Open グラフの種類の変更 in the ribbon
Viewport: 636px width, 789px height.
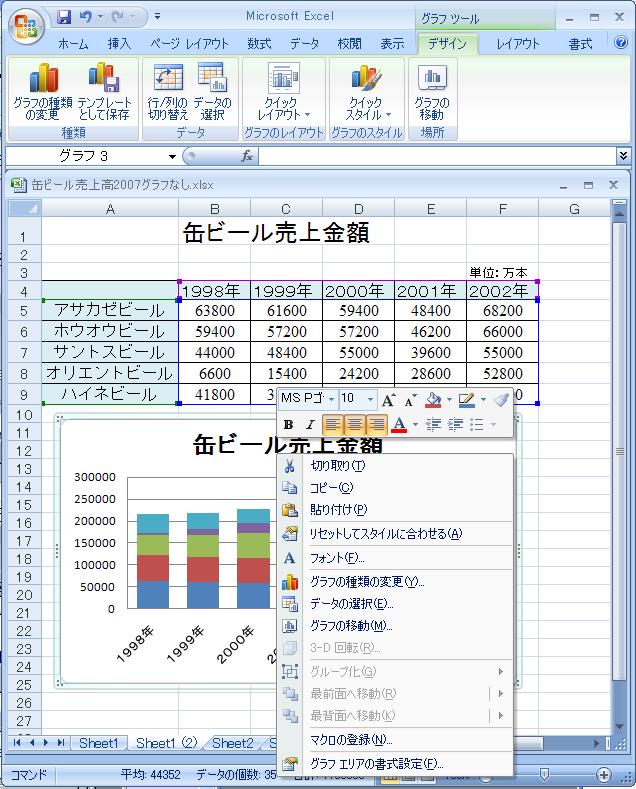pyautogui.click(x=43, y=91)
